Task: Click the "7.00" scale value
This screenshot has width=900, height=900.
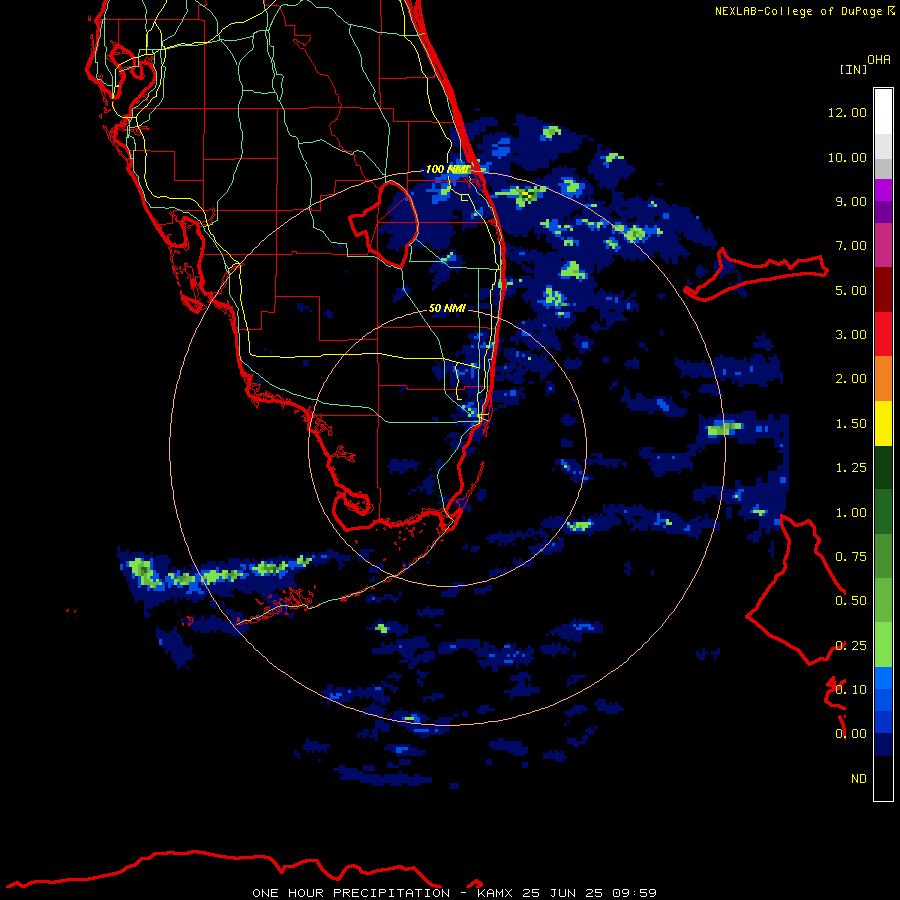Action: (851, 246)
